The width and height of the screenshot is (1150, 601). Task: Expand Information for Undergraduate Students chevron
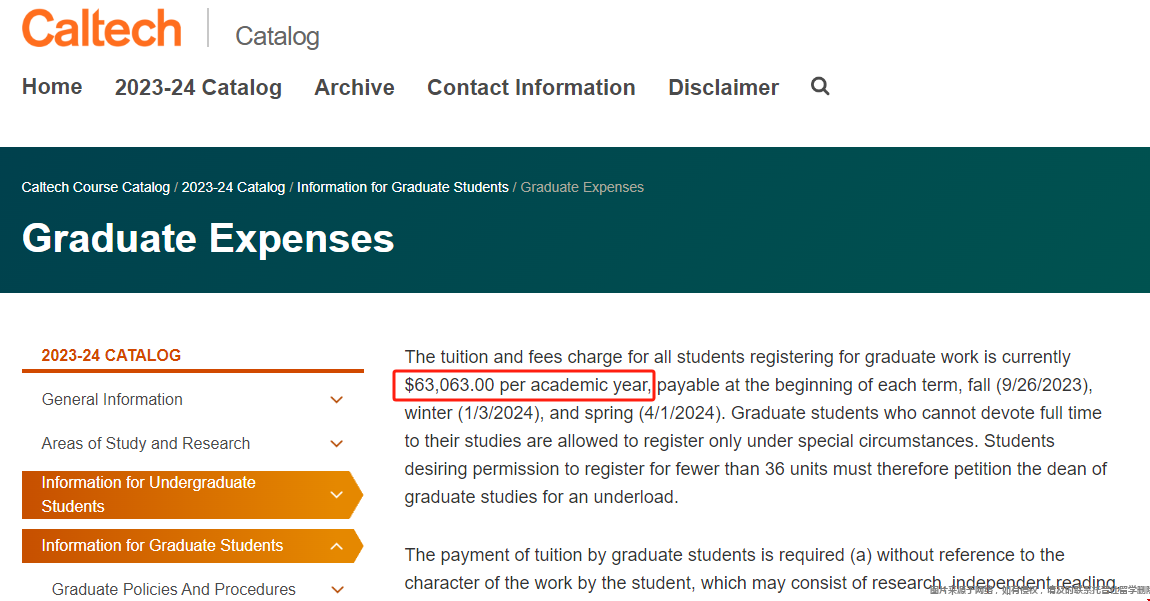pyautogui.click(x=337, y=495)
